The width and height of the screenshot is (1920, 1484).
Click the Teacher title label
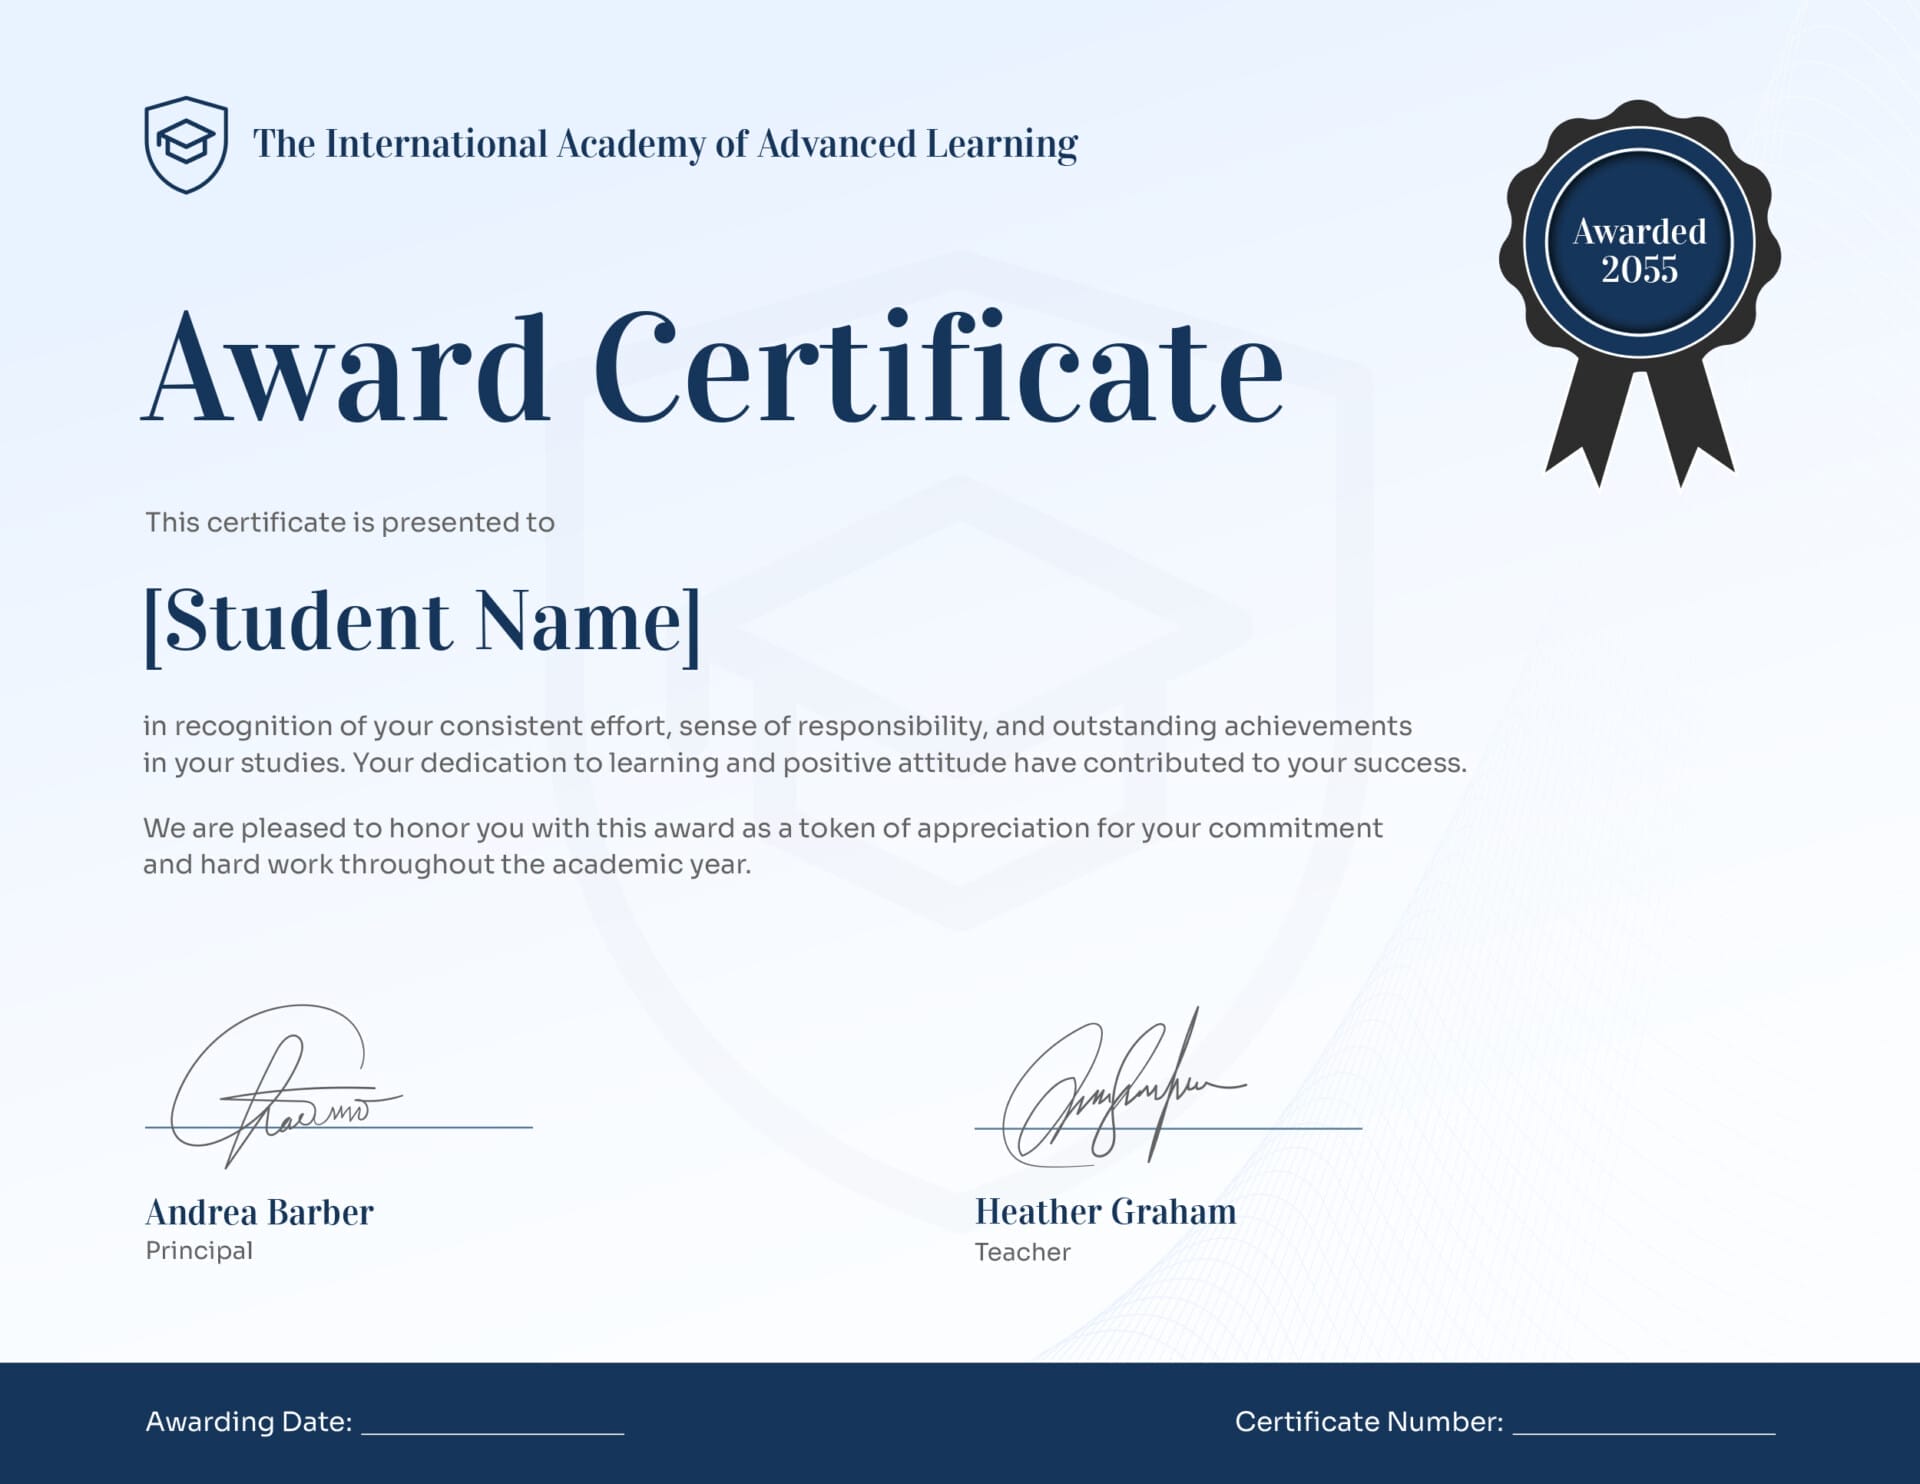point(1022,1252)
